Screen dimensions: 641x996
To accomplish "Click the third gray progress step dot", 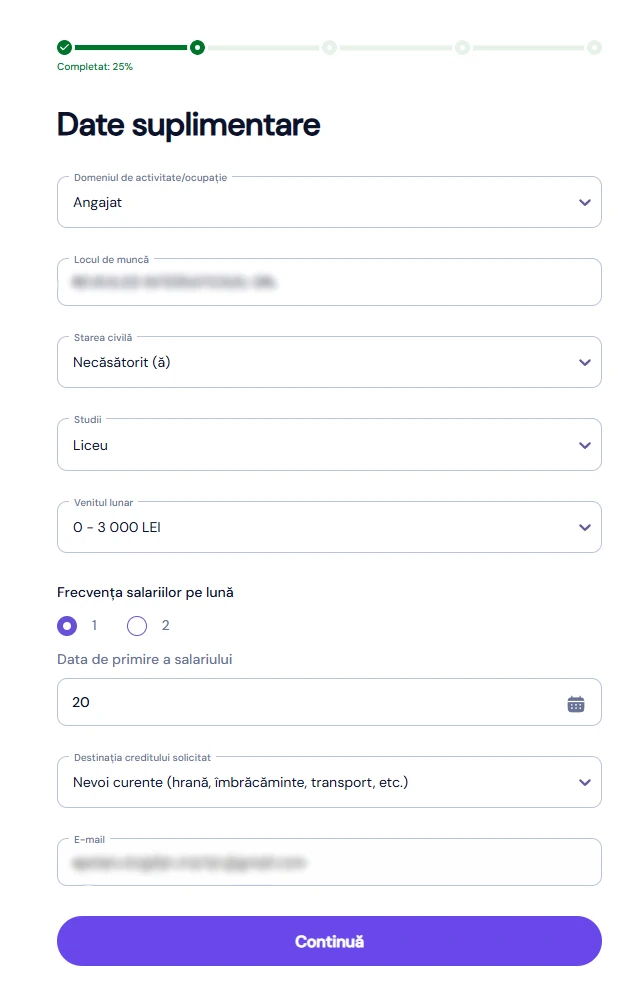I will 330,46.
